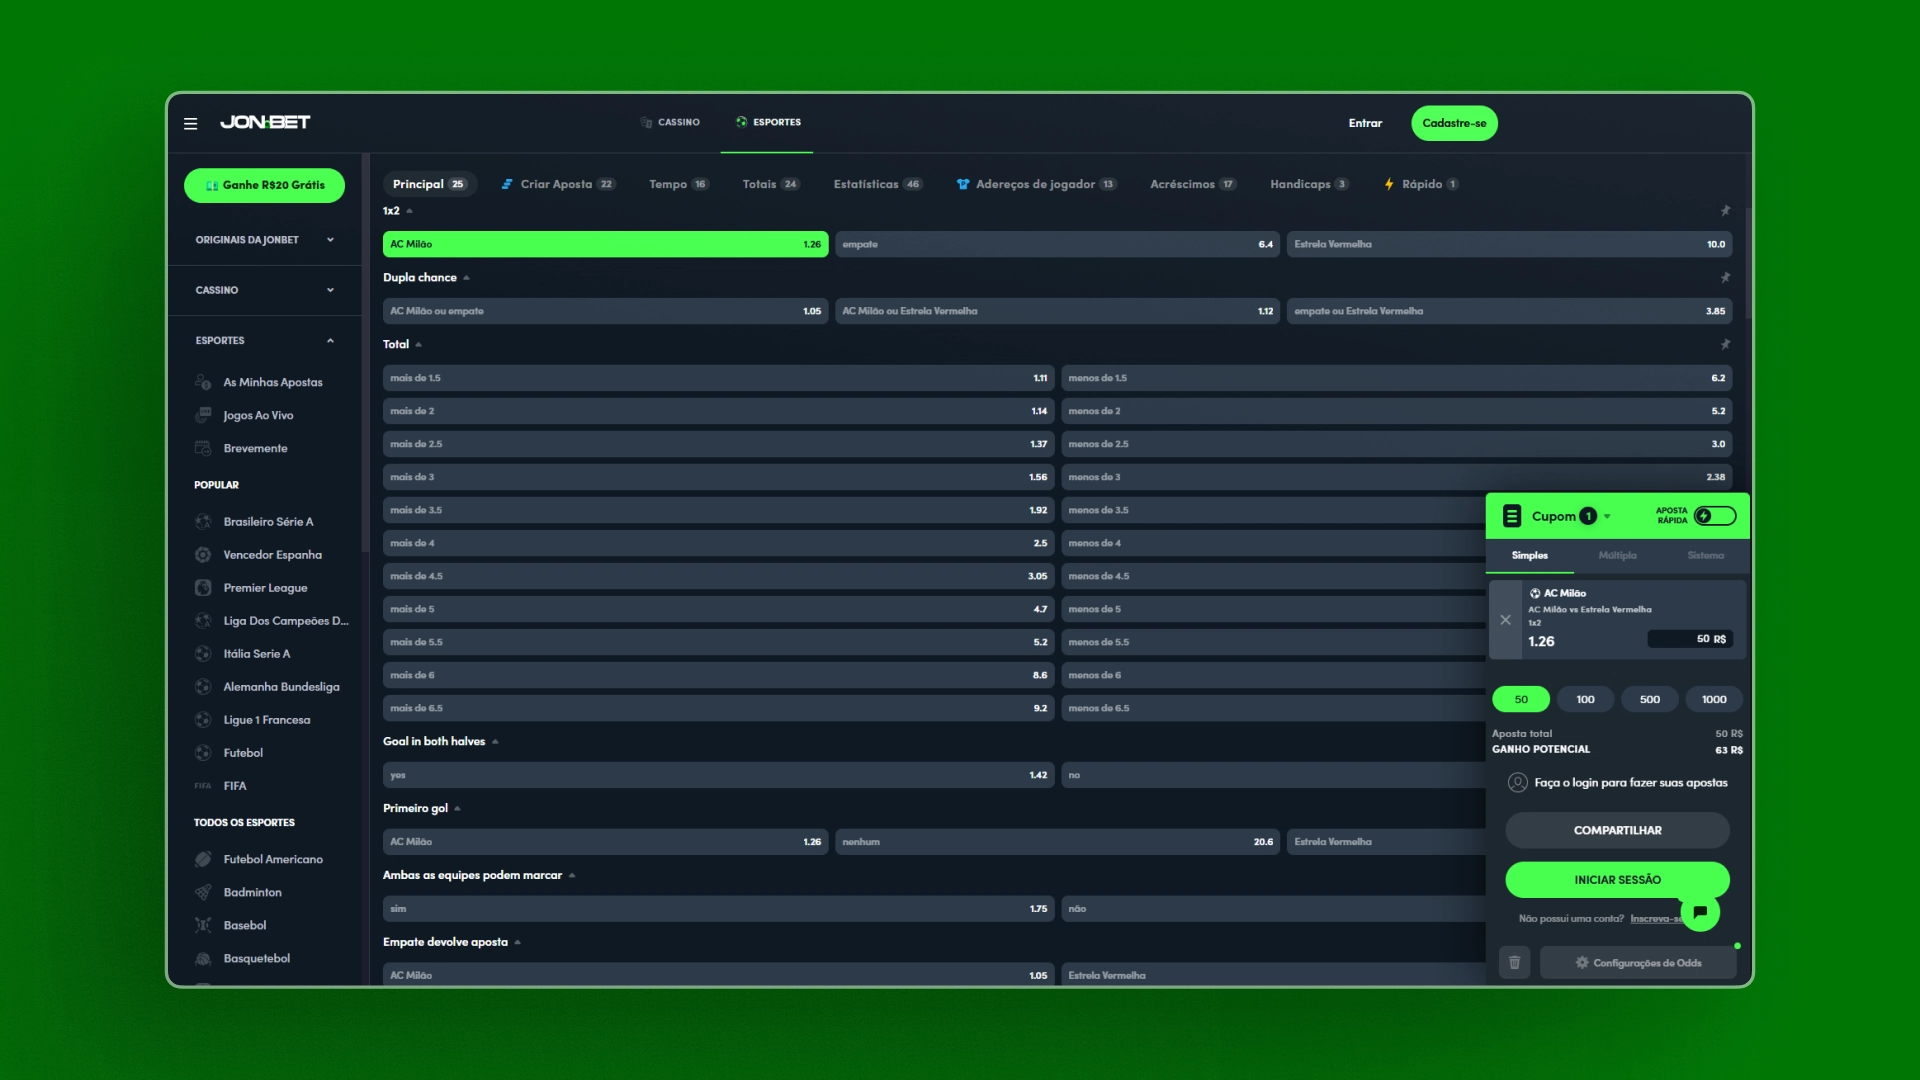1920x1080 pixels.
Task: Click the trash icon in the bet slip
Action: [x=1514, y=962]
